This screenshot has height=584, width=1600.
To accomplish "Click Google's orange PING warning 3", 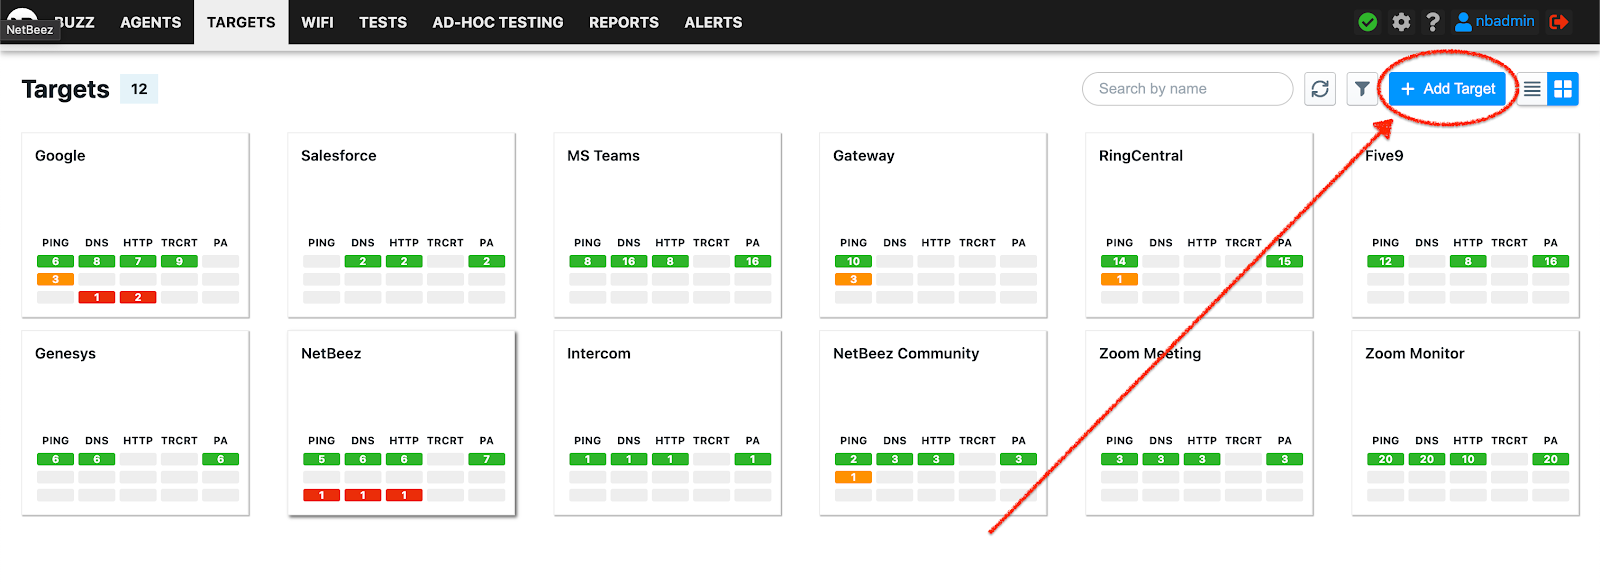I will pos(56,279).
